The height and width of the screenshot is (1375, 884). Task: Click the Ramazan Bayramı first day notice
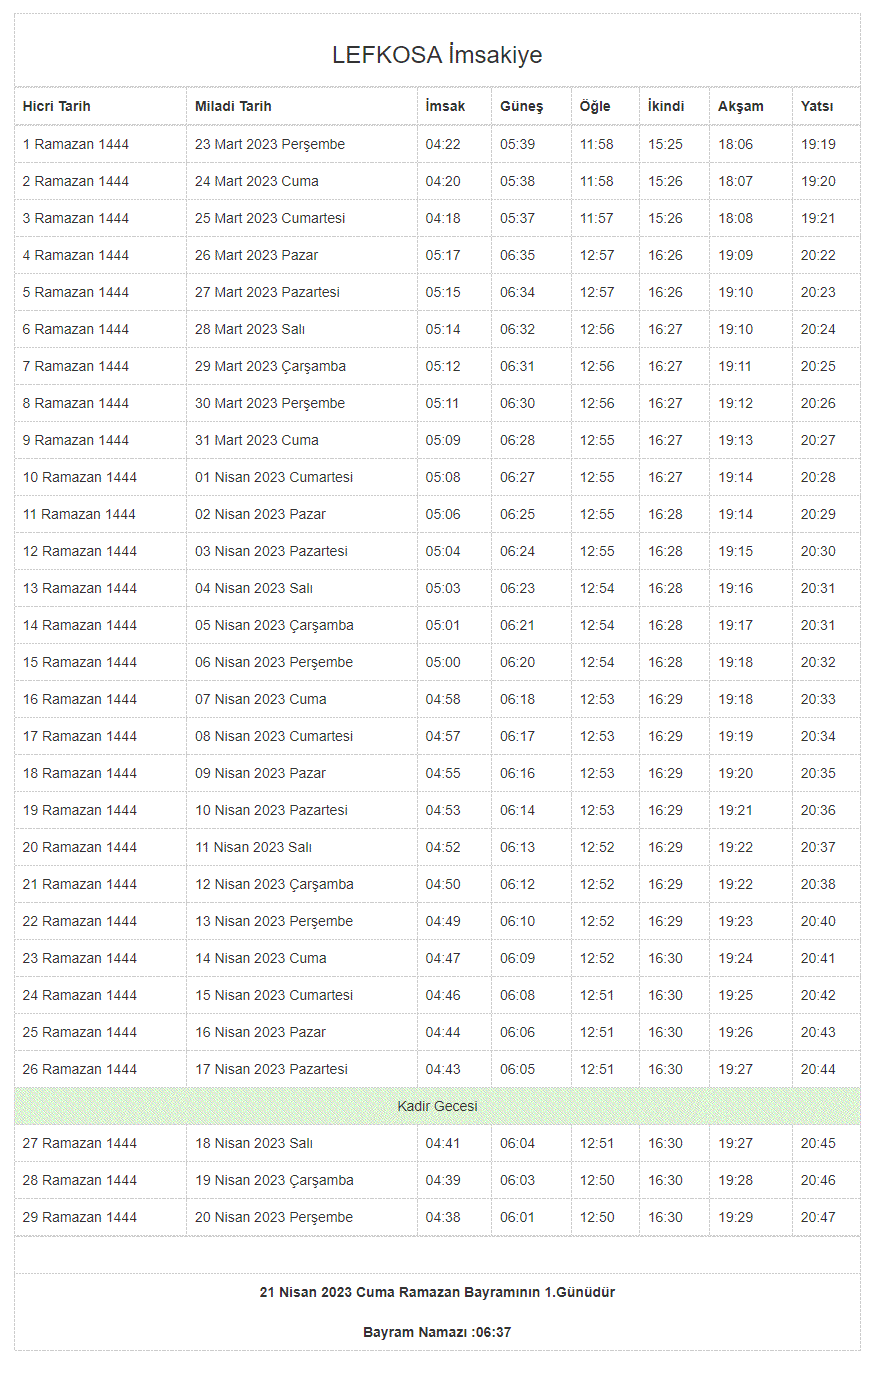click(437, 1292)
